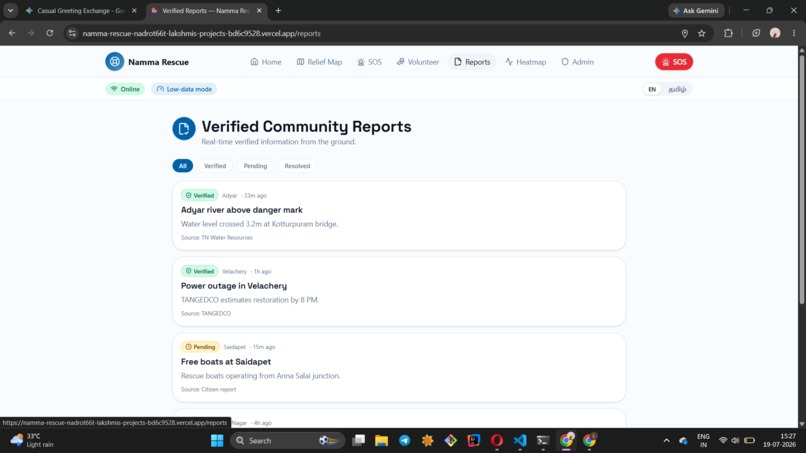Click the Pending badge on the Saidapet report
The width and height of the screenshot is (806, 453).
coord(200,347)
